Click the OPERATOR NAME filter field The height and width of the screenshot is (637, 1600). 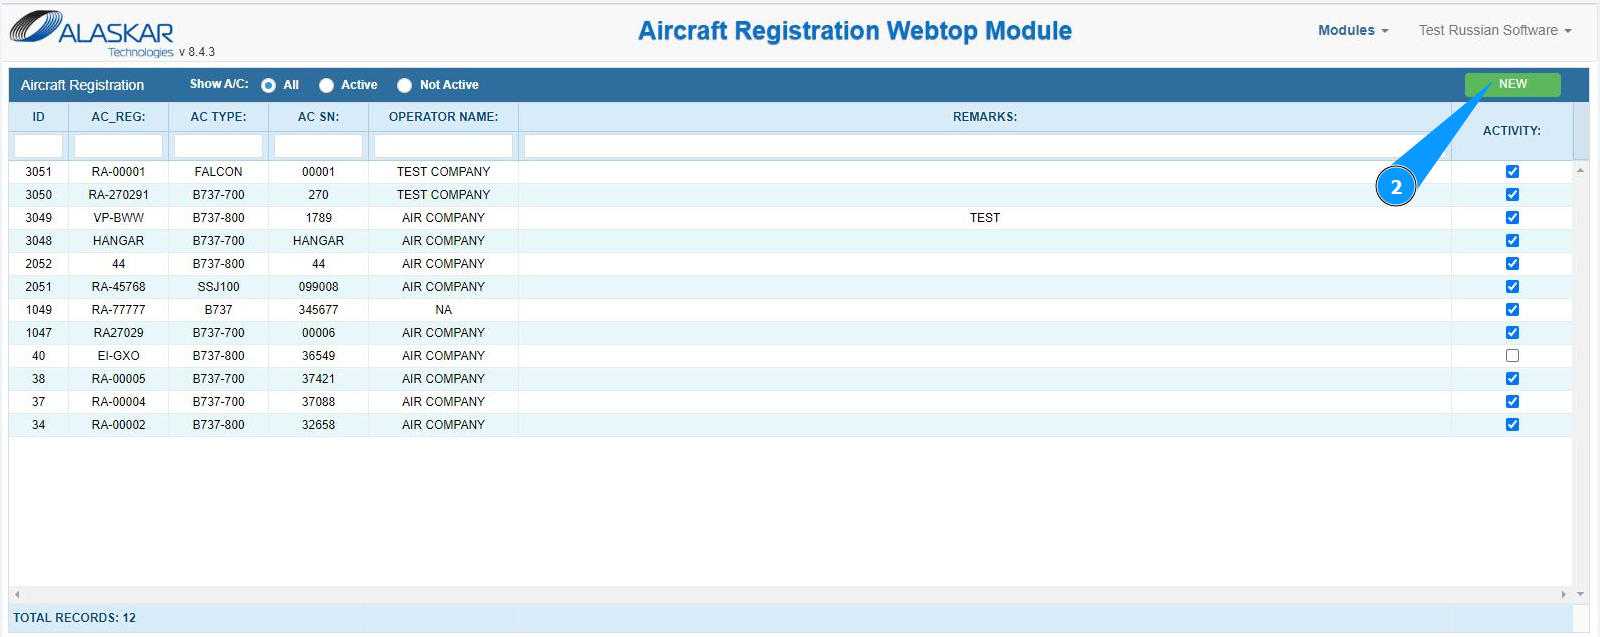pyautogui.click(x=443, y=146)
